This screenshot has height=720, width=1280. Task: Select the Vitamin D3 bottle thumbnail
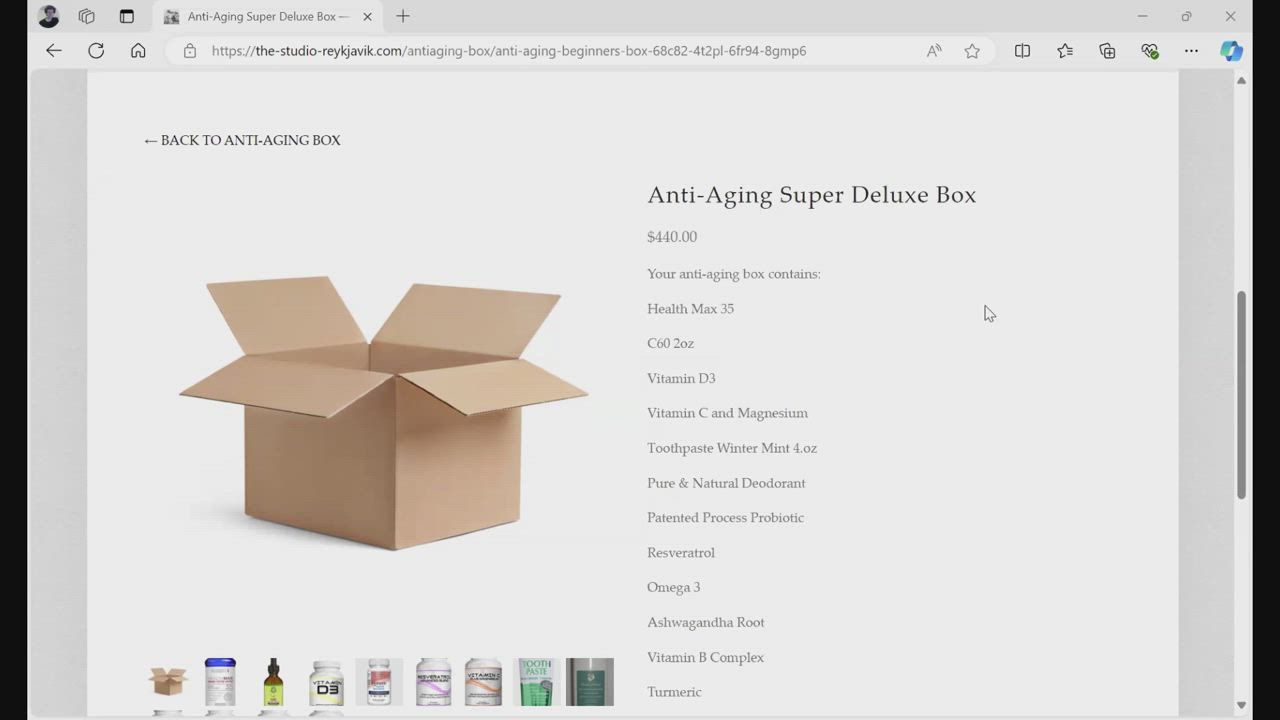326,683
